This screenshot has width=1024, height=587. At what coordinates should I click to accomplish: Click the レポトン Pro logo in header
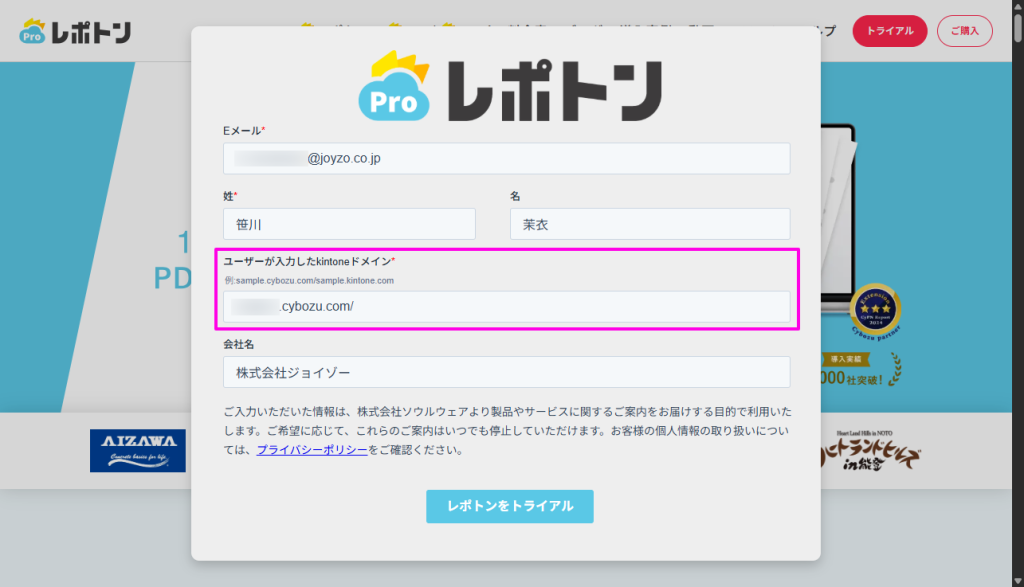[x=75, y=32]
